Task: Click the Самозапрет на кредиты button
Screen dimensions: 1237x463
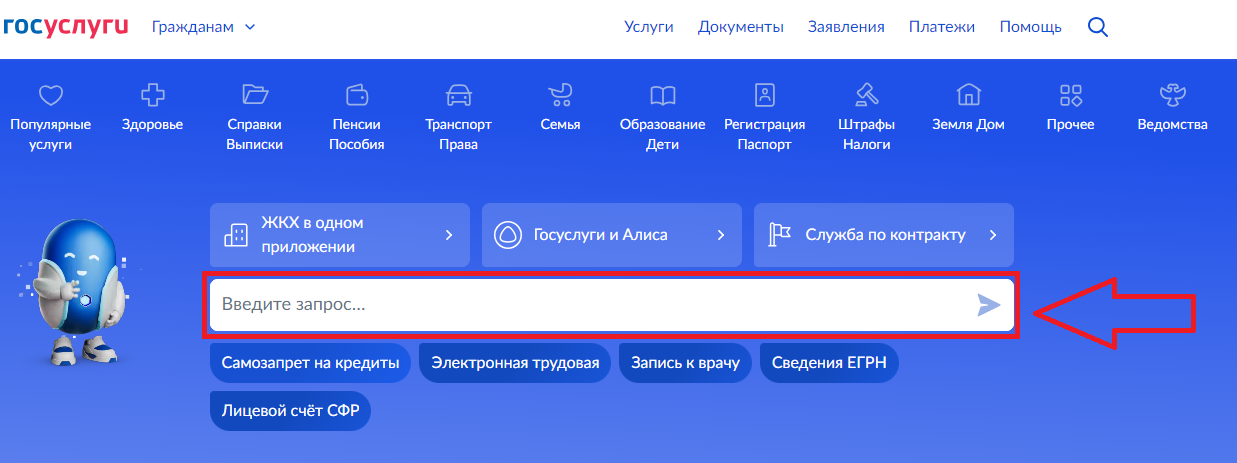Action: point(310,363)
